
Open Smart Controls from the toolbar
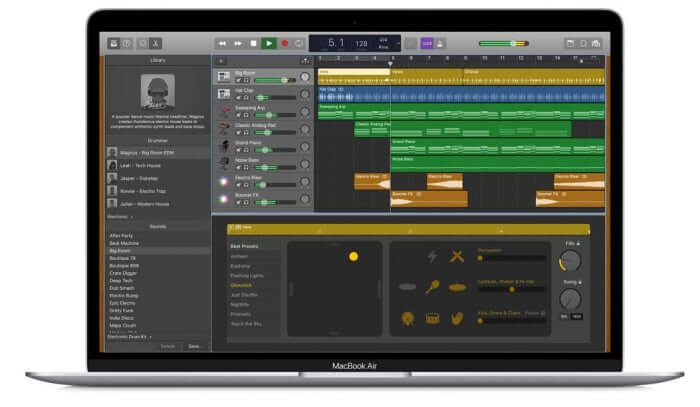pyautogui.click(x=143, y=43)
